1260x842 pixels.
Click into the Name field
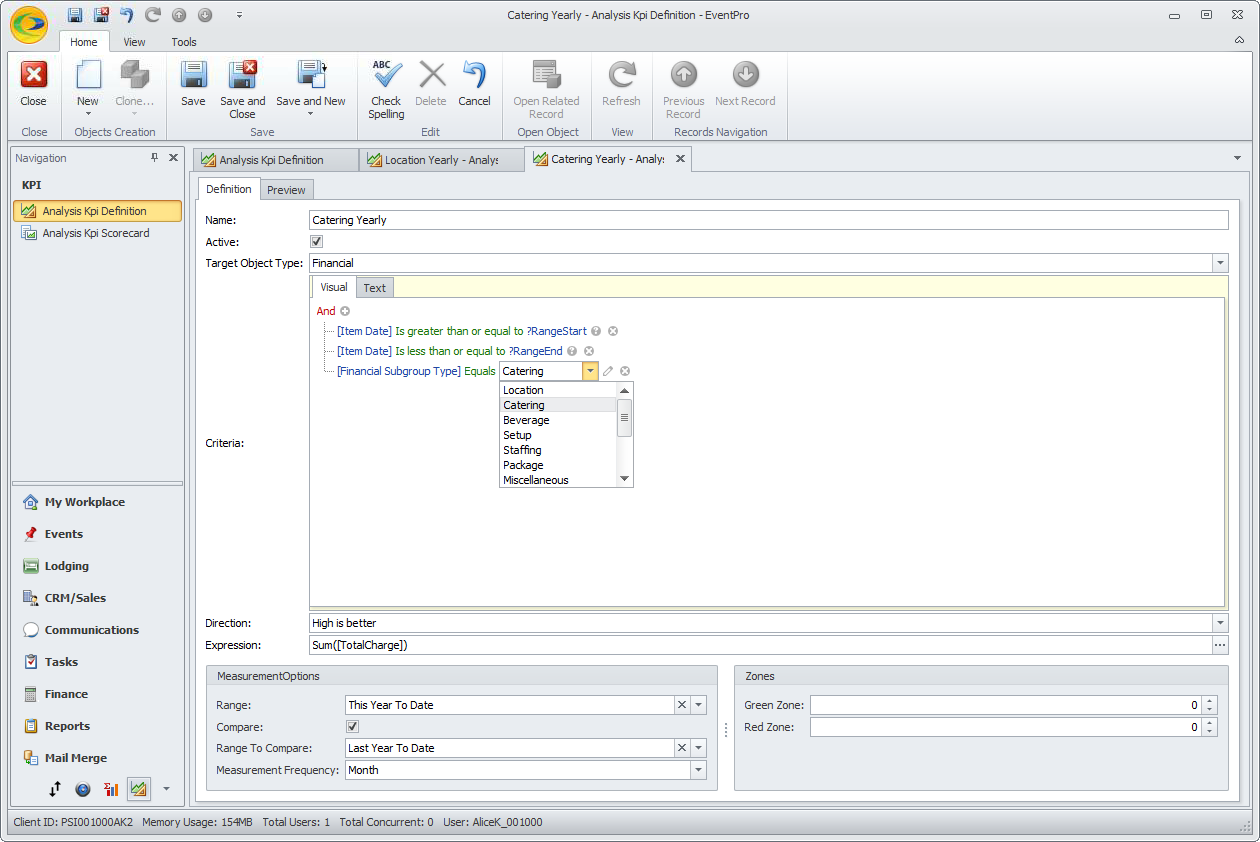(768, 220)
